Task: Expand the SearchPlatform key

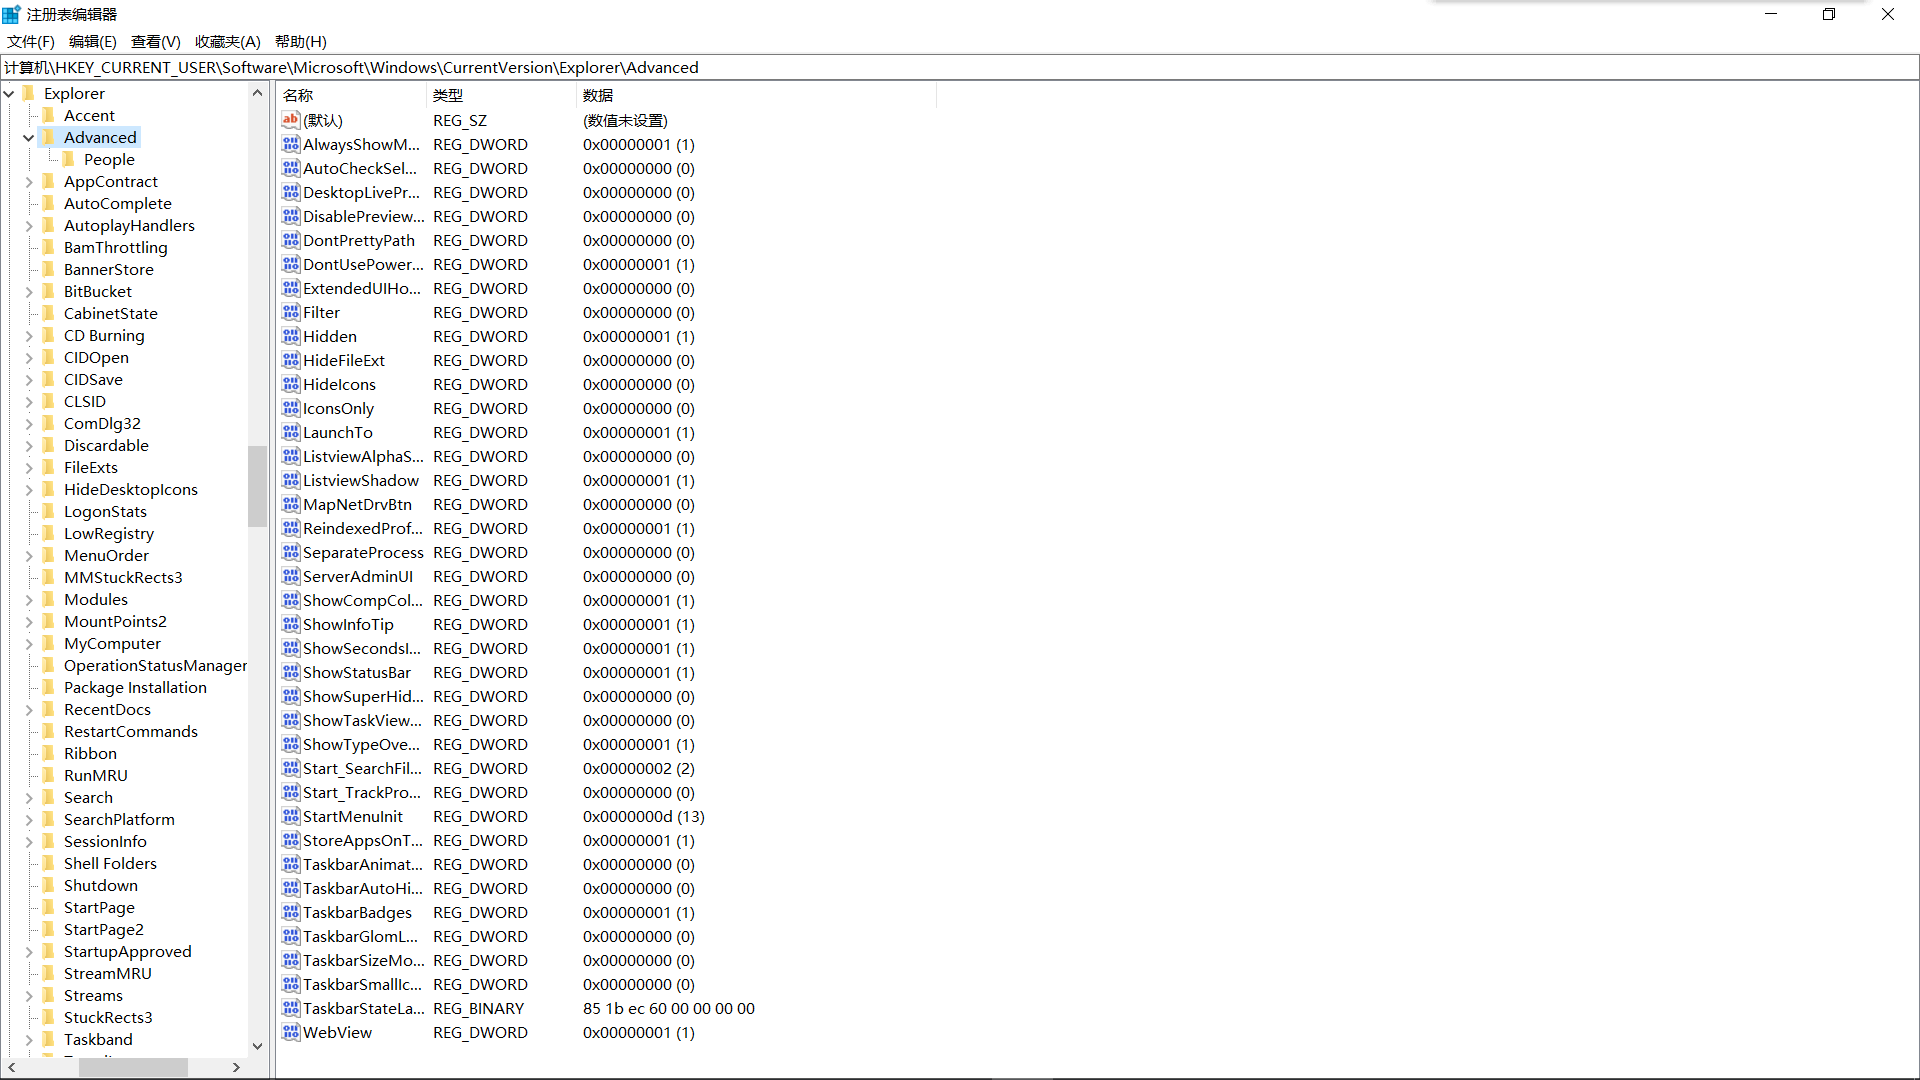Action: pyautogui.click(x=28, y=820)
